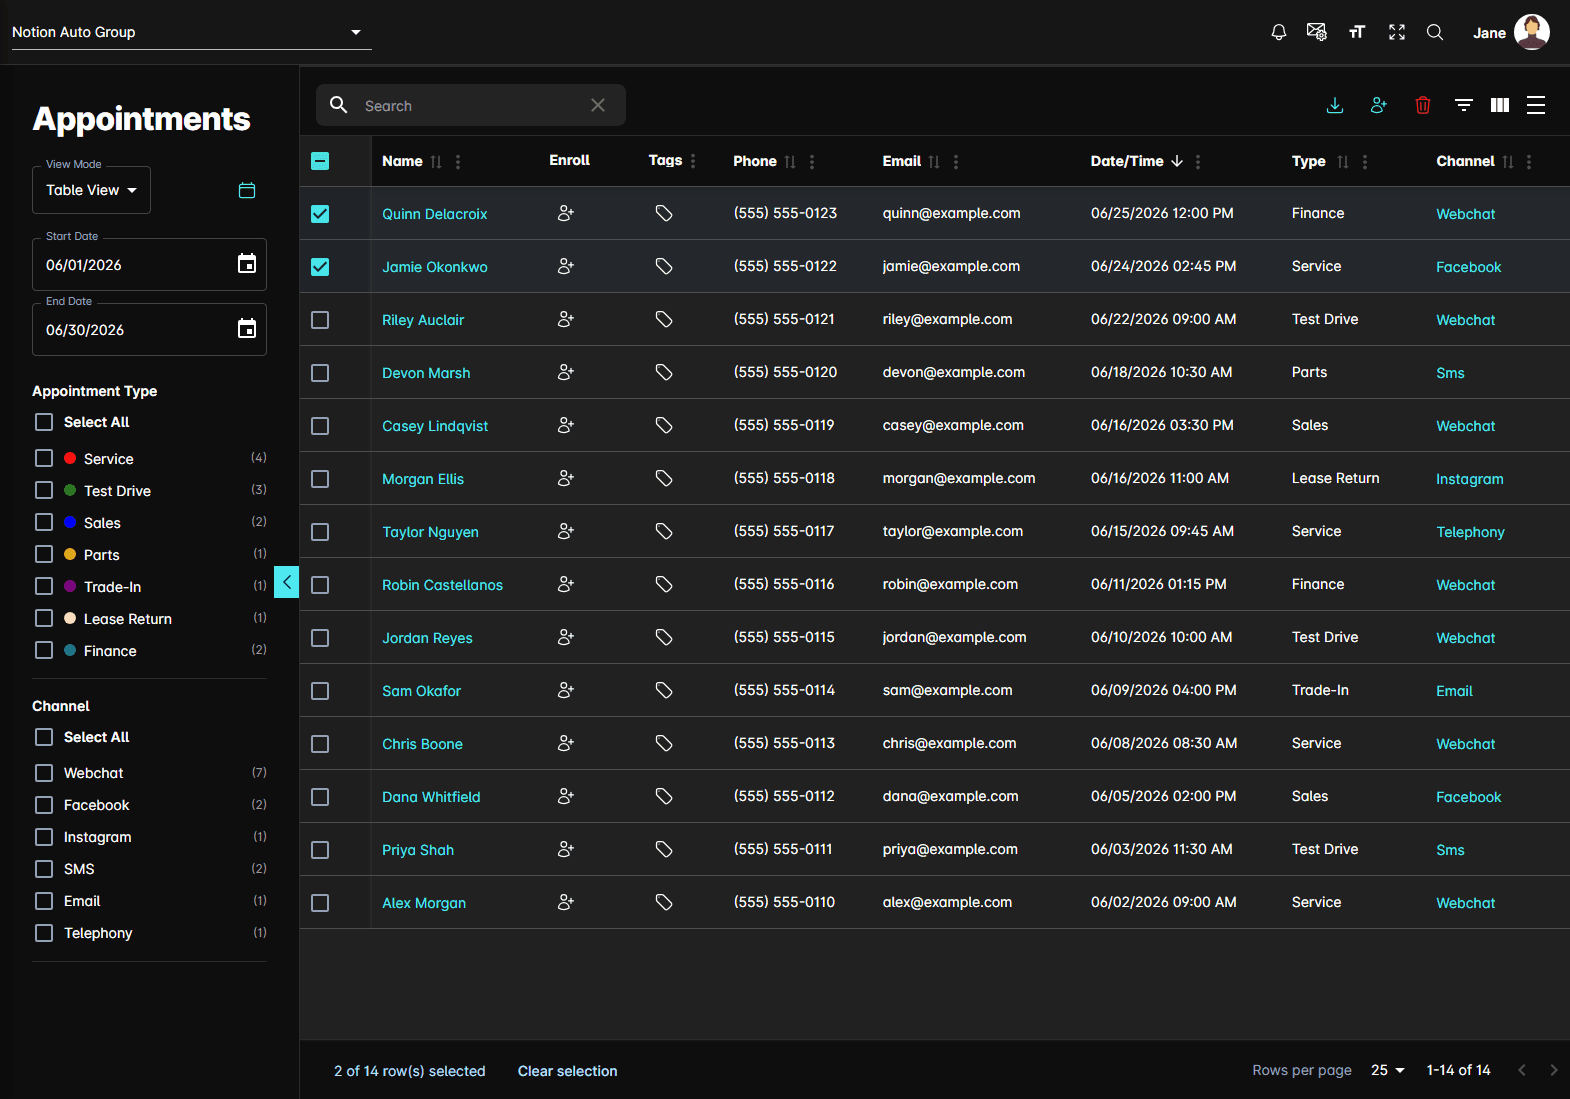Screen dimensions: 1570x1099
Task: Open the Facebook channel link for Dana Whitfield
Action: pos(1469,797)
